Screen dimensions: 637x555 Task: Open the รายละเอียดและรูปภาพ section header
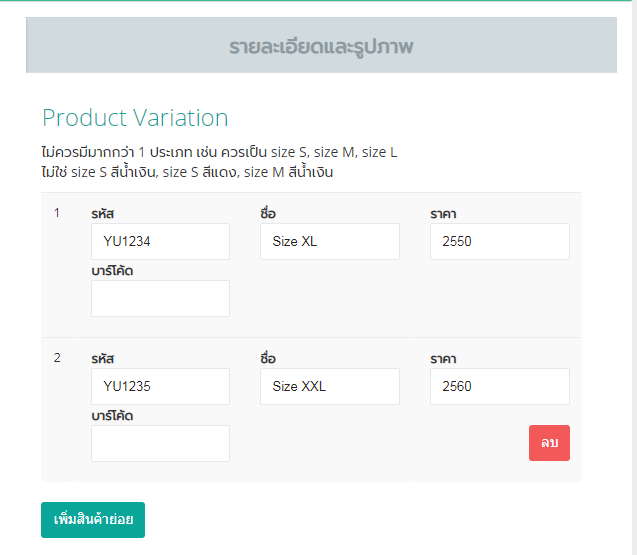[x=321, y=45]
